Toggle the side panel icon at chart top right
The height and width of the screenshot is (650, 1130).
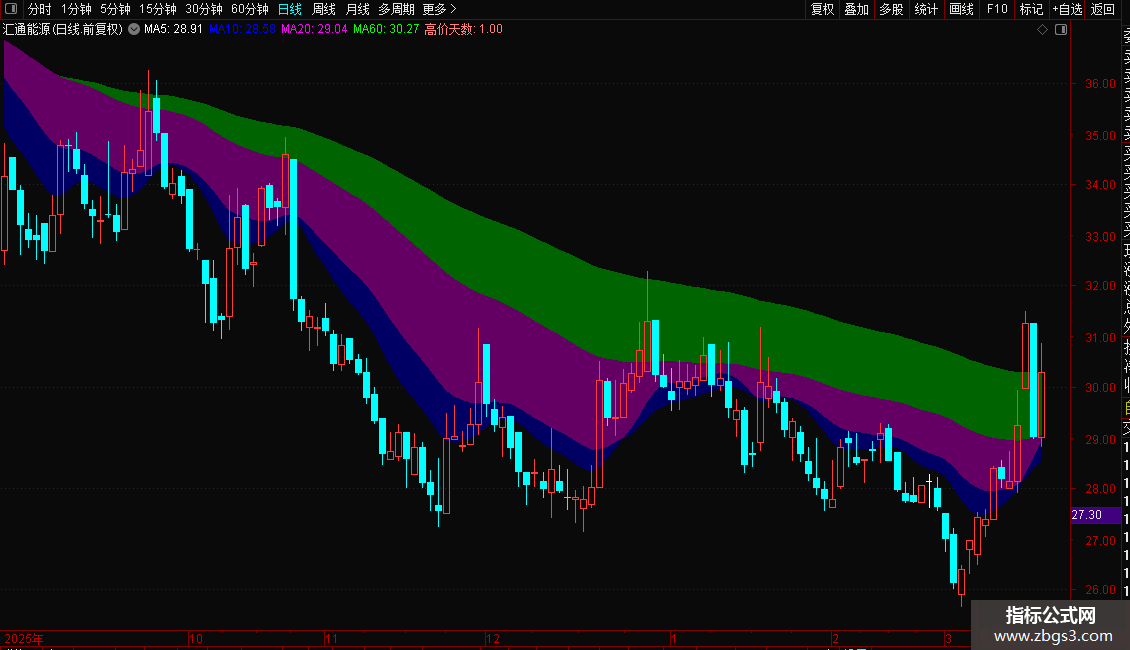click(x=1061, y=30)
